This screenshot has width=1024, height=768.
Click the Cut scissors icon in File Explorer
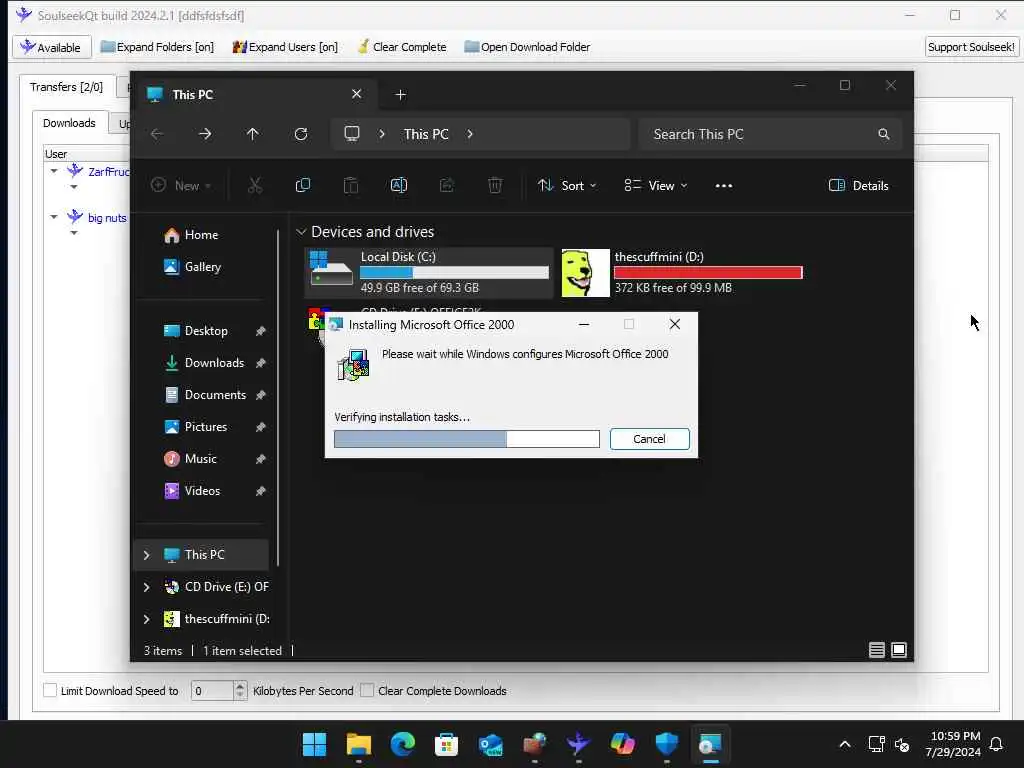tap(255, 185)
